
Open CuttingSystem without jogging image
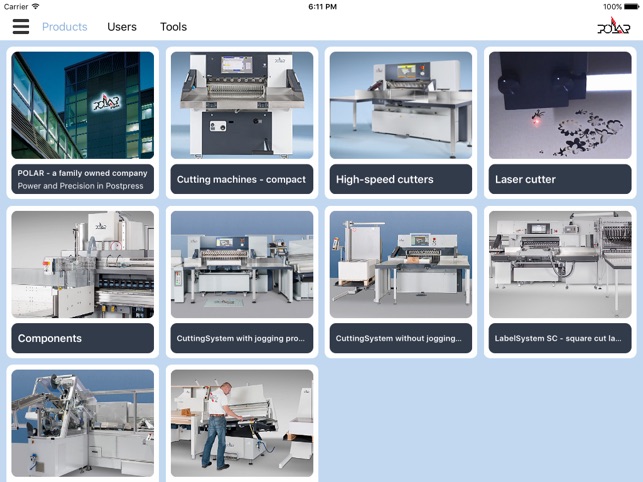(401, 264)
